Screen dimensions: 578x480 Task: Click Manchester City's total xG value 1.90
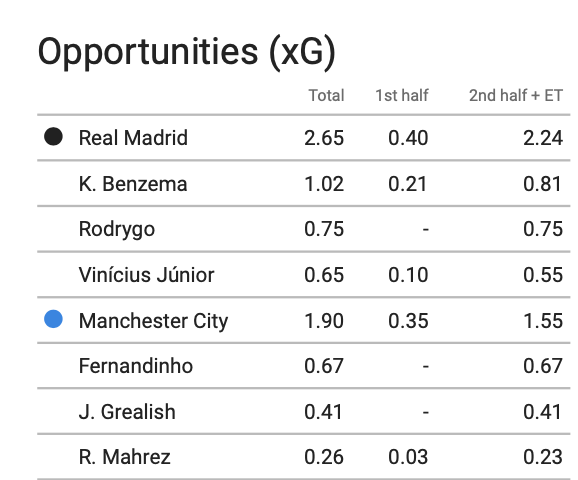coord(324,321)
